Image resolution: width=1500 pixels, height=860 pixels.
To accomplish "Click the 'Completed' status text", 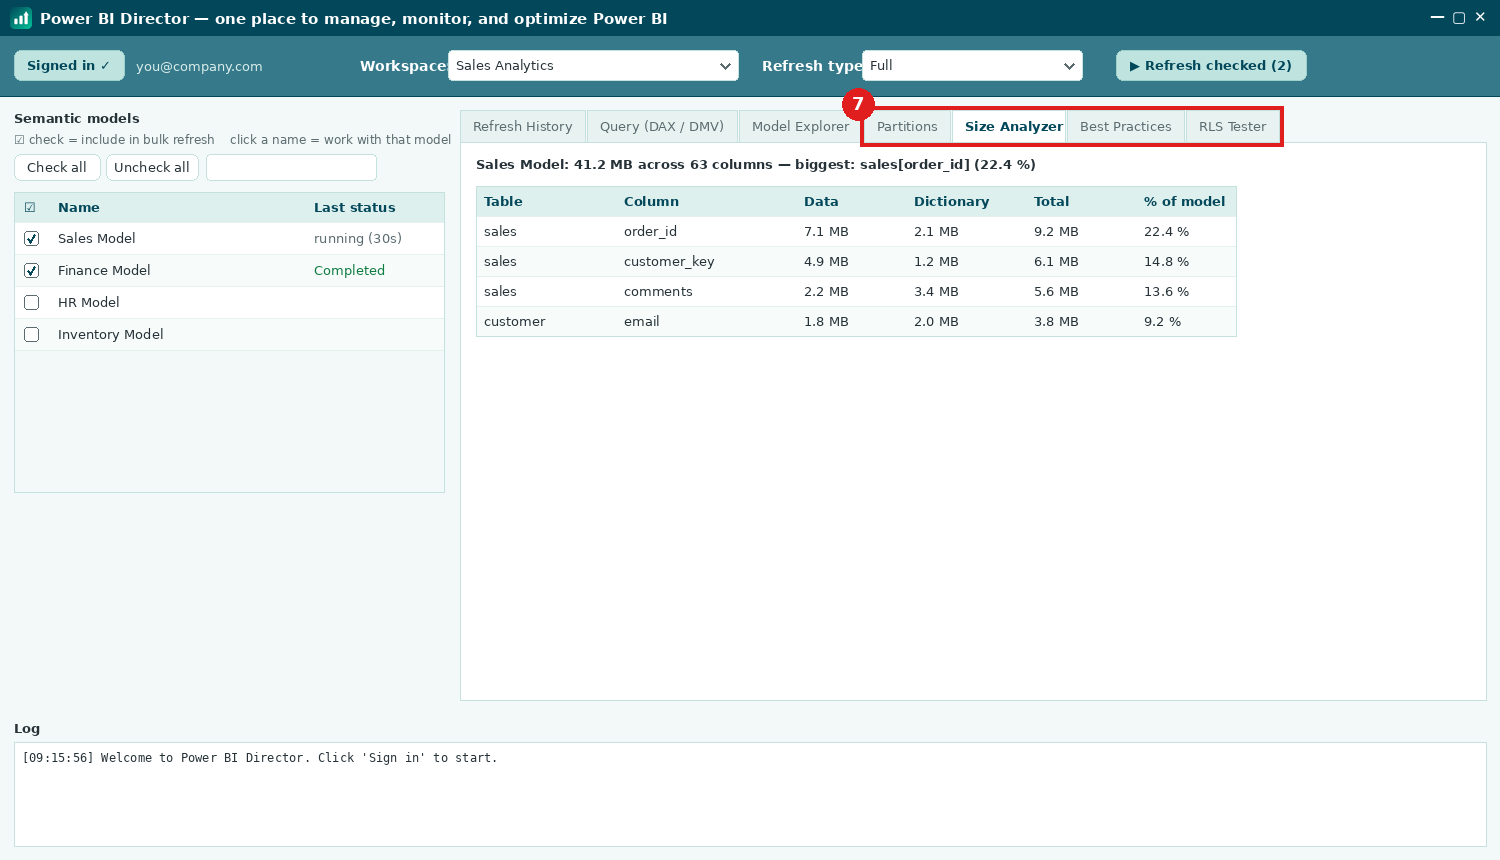I will point(349,271).
